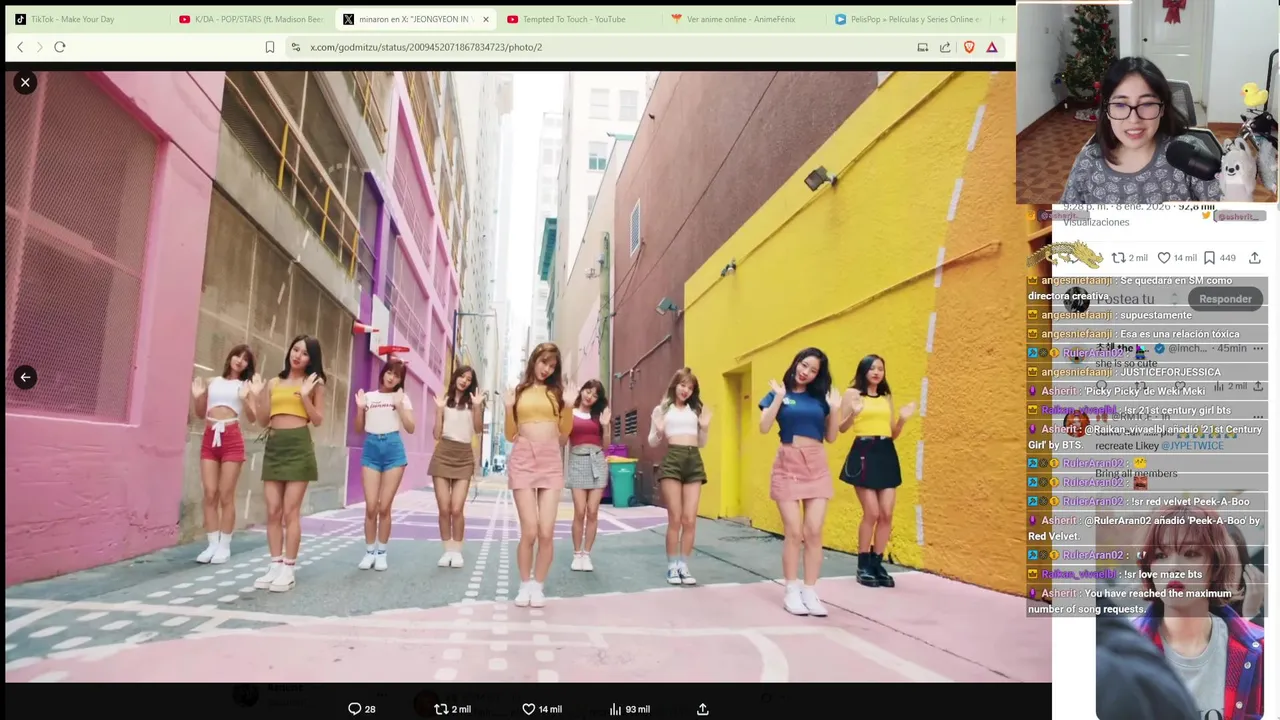Click the screen cast icon in the address bar
This screenshot has width=1280, height=720.
pyautogui.click(x=922, y=47)
